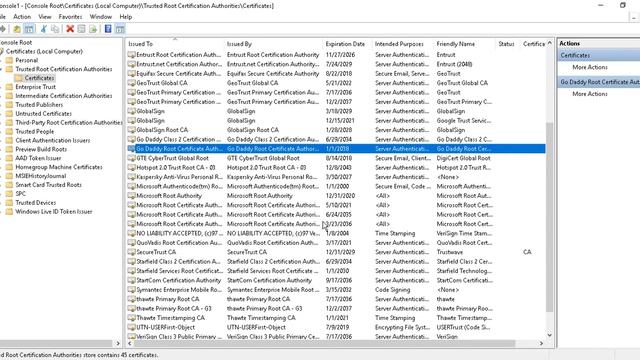The width and height of the screenshot is (640, 360).
Task: Click certificate icon of UTN-USERFirst-Object row
Action: pyautogui.click(x=131, y=327)
